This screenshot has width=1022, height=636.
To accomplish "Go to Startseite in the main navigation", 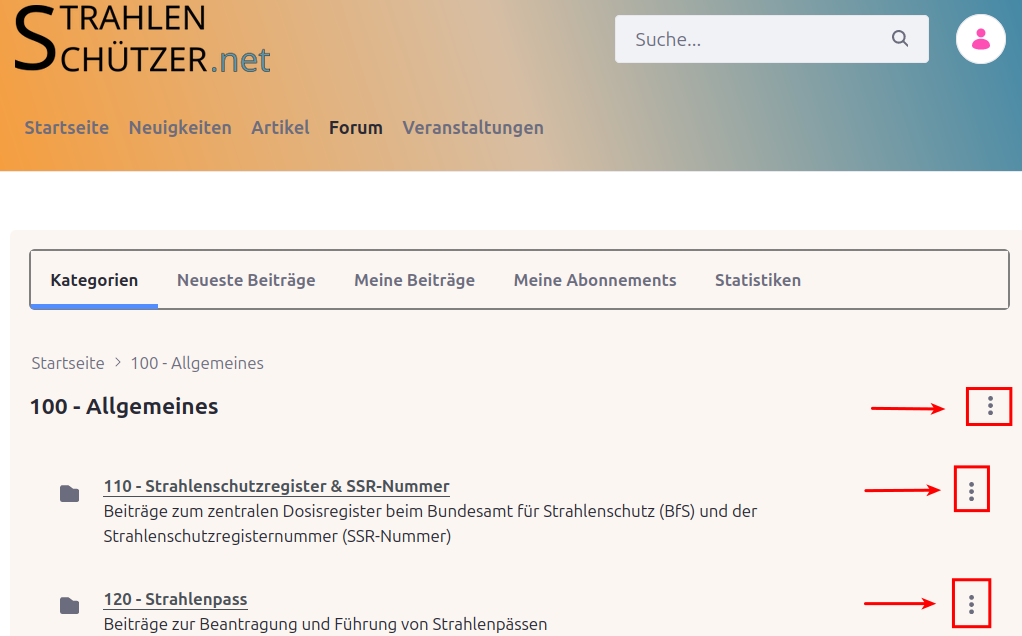I will pyautogui.click(x=66, y=128).
